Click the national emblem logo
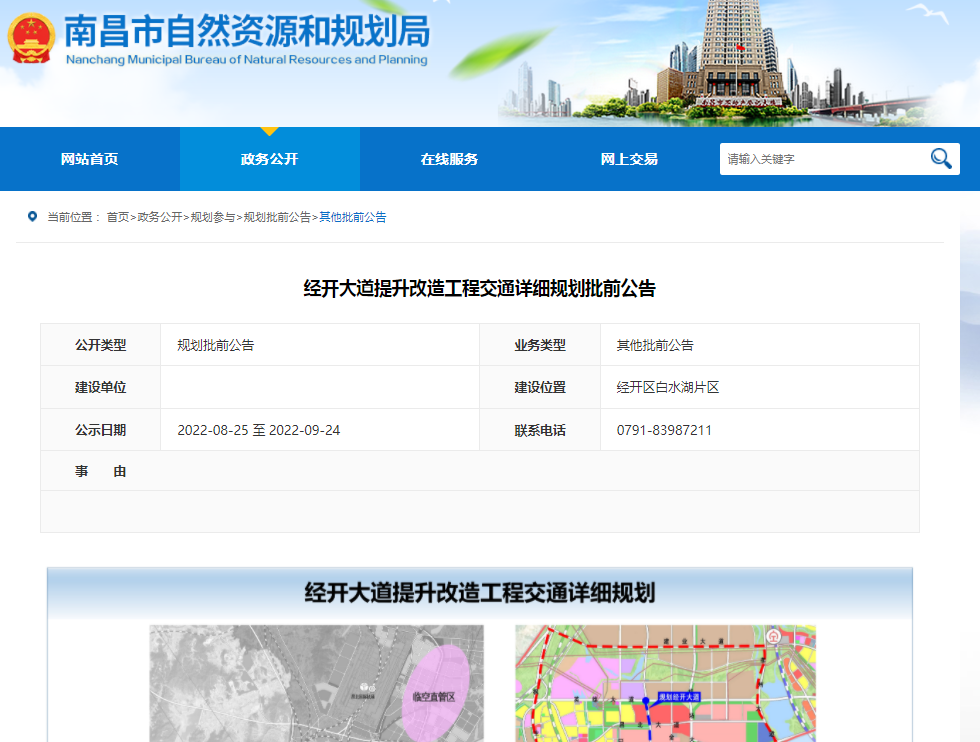 (32, 40)
